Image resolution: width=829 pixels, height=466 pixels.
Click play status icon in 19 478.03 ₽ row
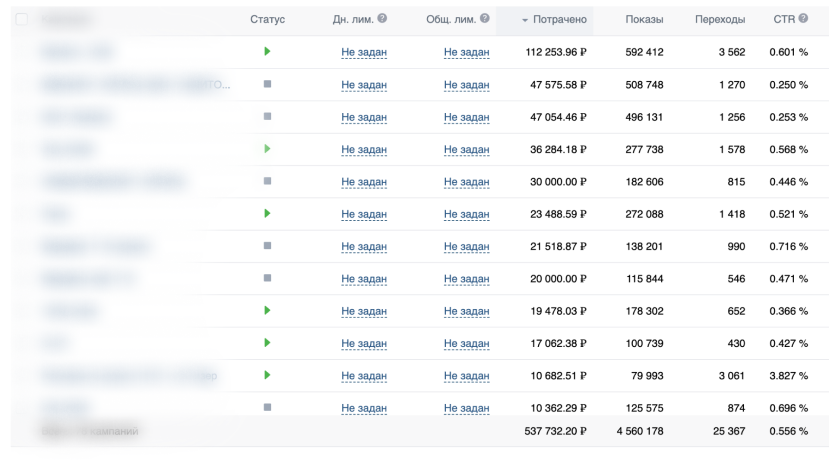267,310
